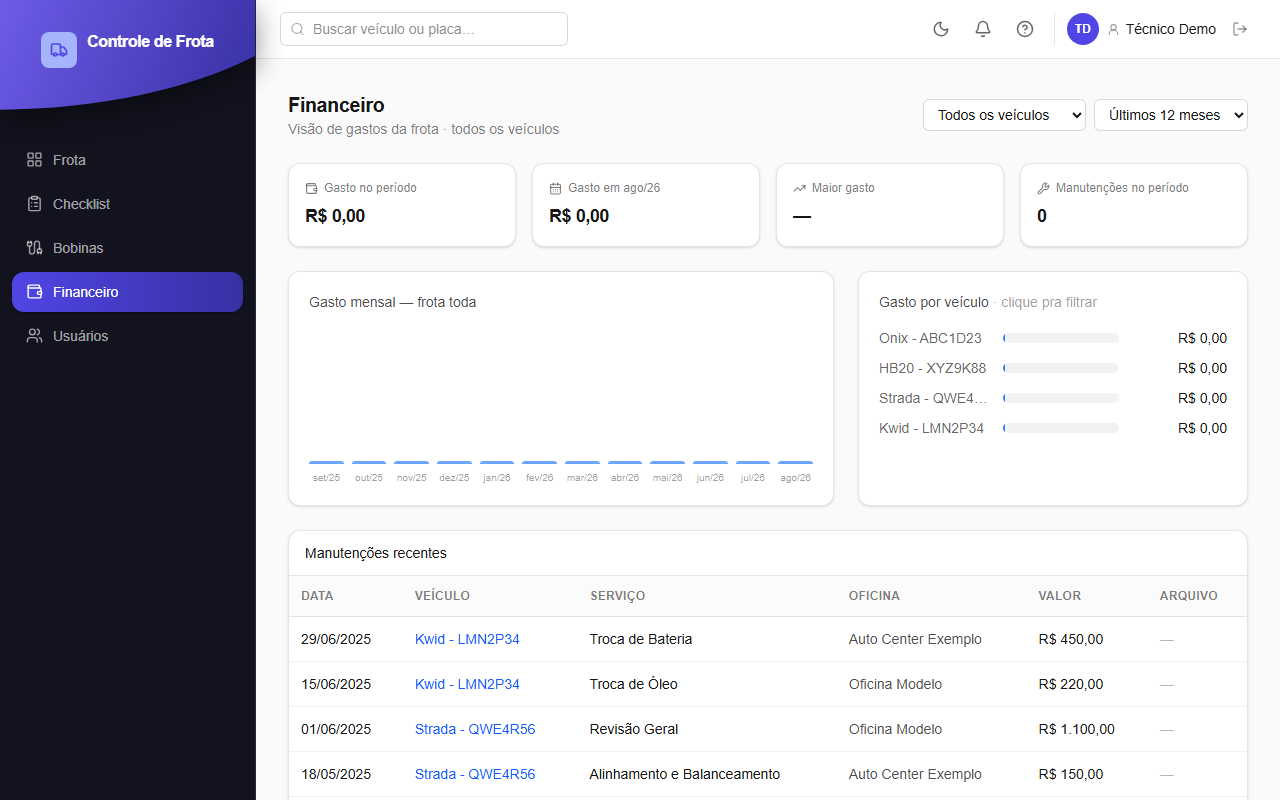Click the VALOR column header
The width and height of the screenshot is (1280, 800).
(1060, 596)
